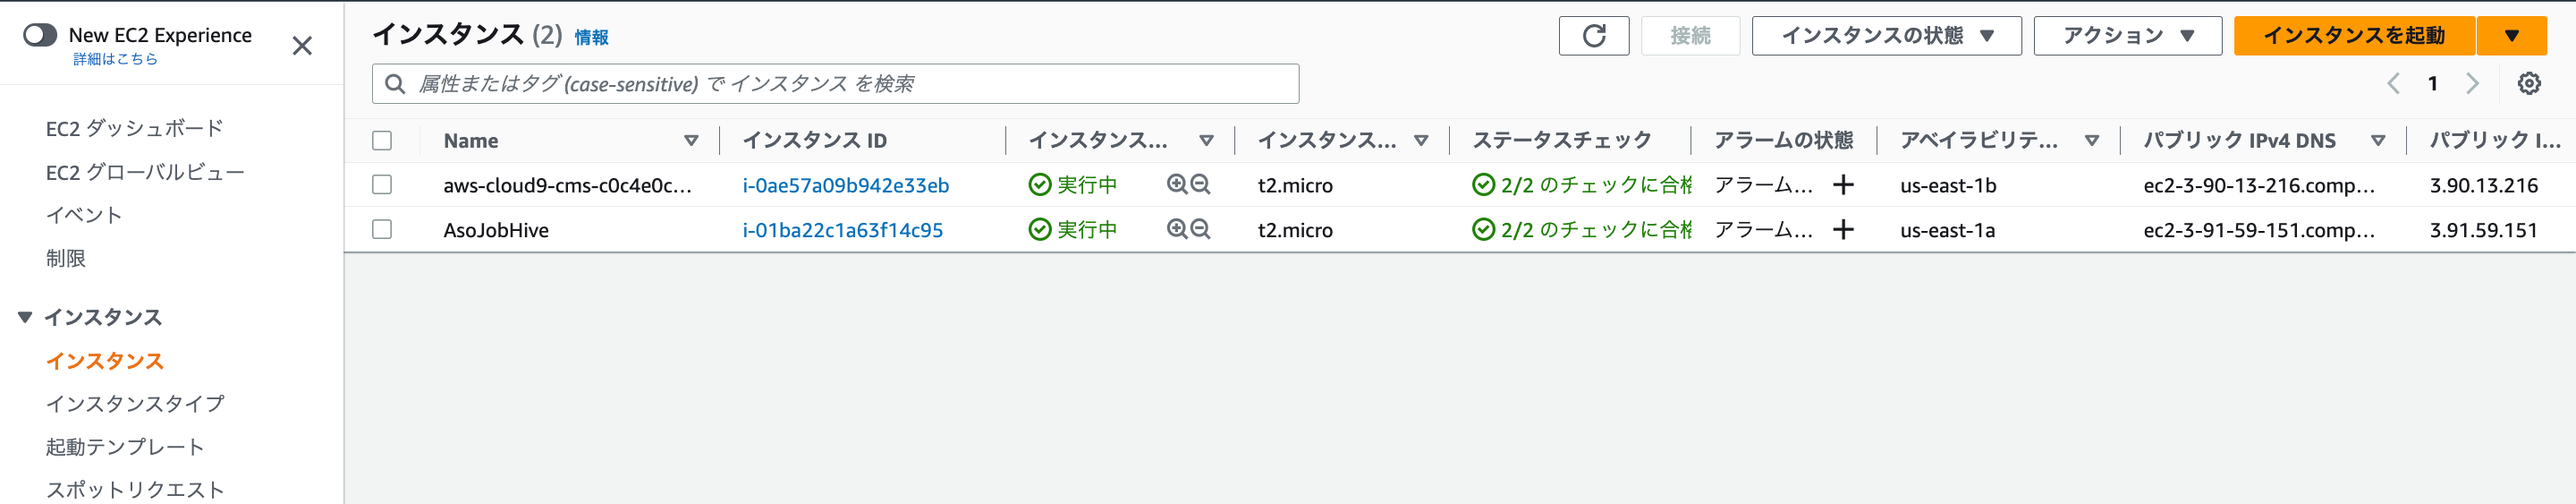
Task: Click the refresh instances icon button
Action: 1593,36
